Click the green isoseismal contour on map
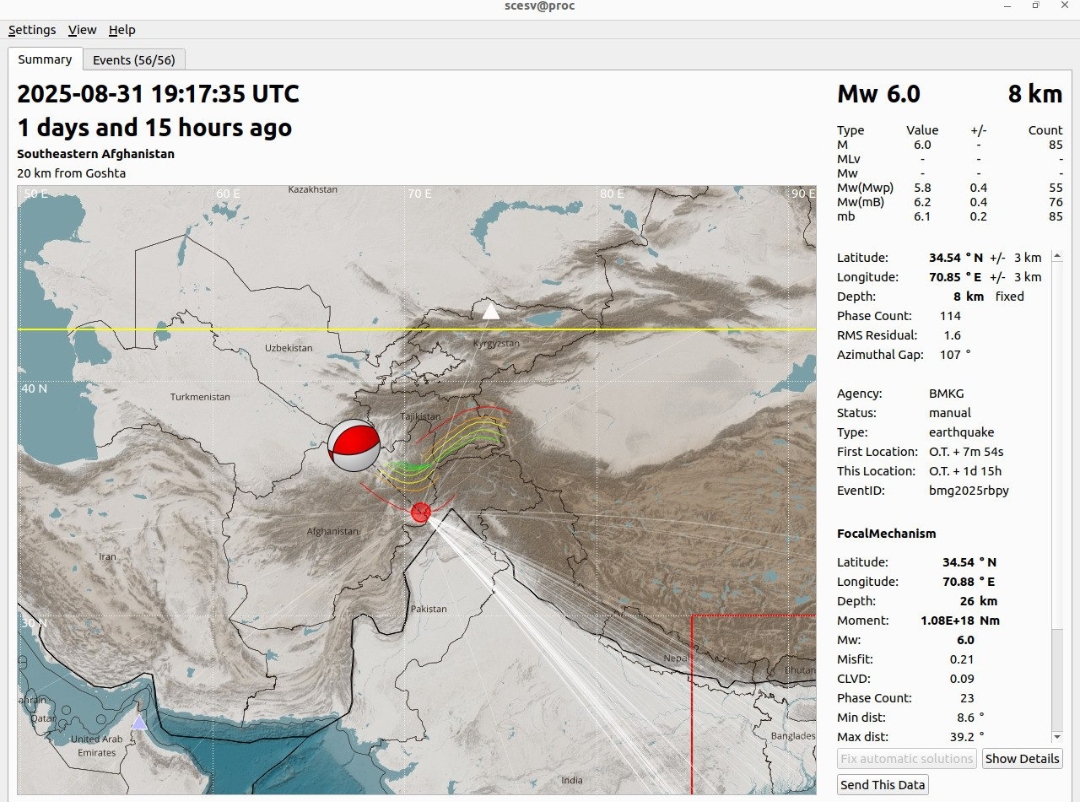Screen dimensions: 1080x802 (412, 466)
